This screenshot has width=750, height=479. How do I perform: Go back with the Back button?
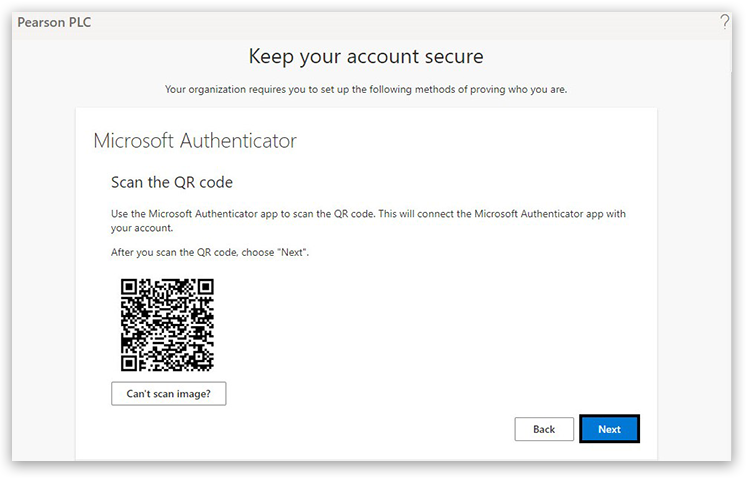[x=544, y=429]
